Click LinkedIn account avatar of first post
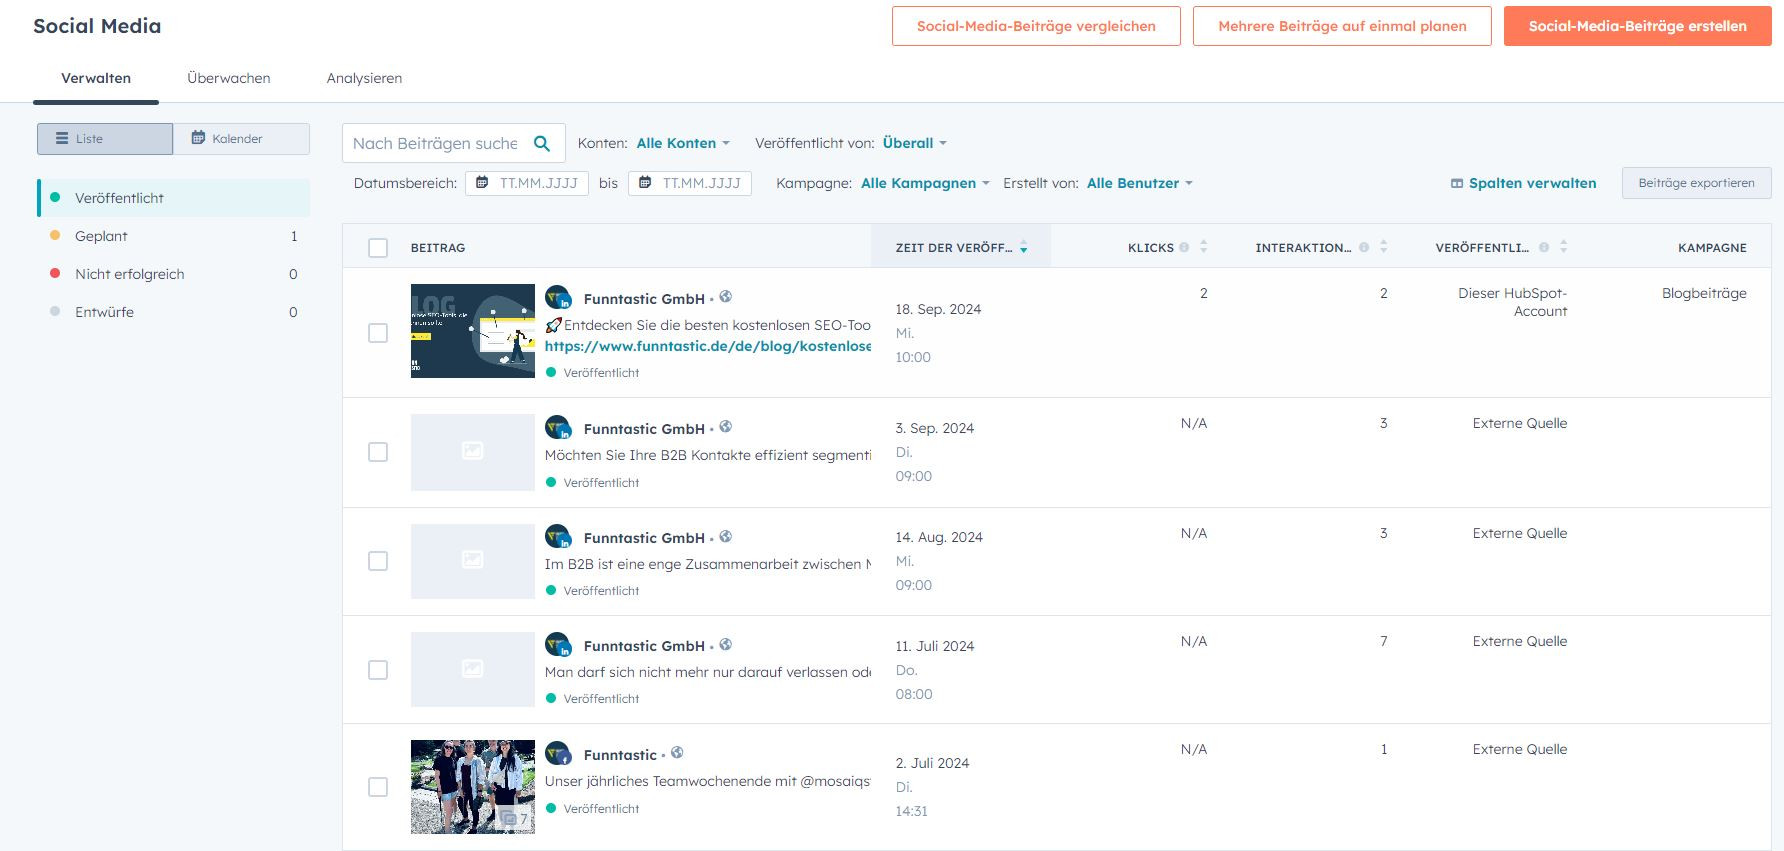The height and width of the screenshot is (851, 1784). (x=558, y=298)
